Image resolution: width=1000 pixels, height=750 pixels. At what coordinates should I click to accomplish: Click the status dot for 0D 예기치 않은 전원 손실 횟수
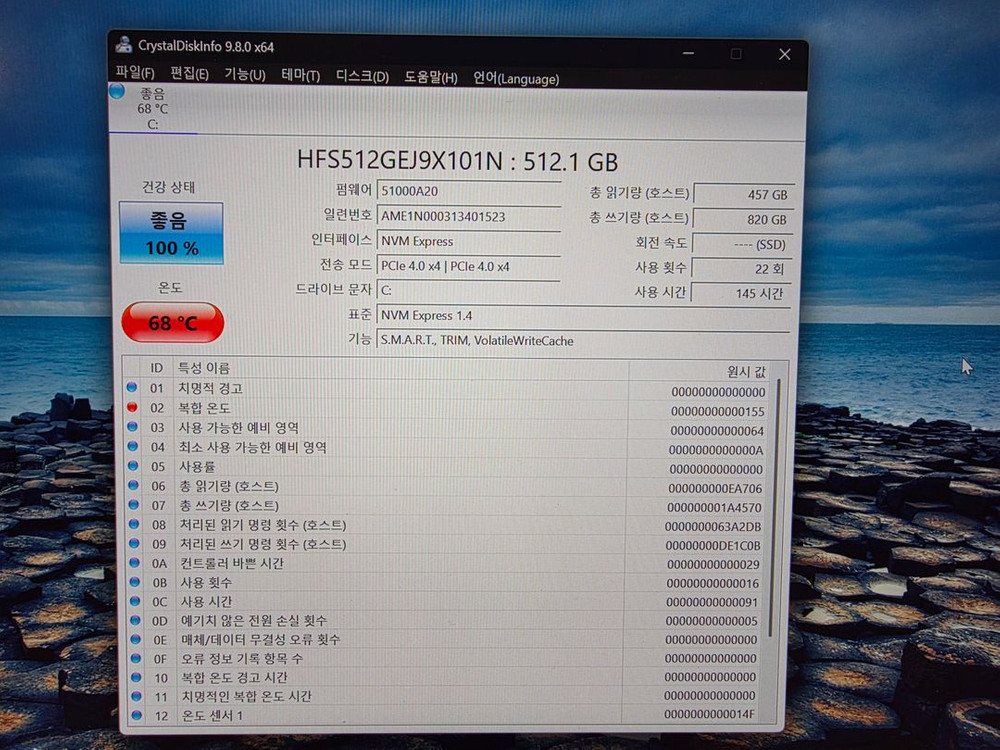pyautogui.click(x=135, y=620)
